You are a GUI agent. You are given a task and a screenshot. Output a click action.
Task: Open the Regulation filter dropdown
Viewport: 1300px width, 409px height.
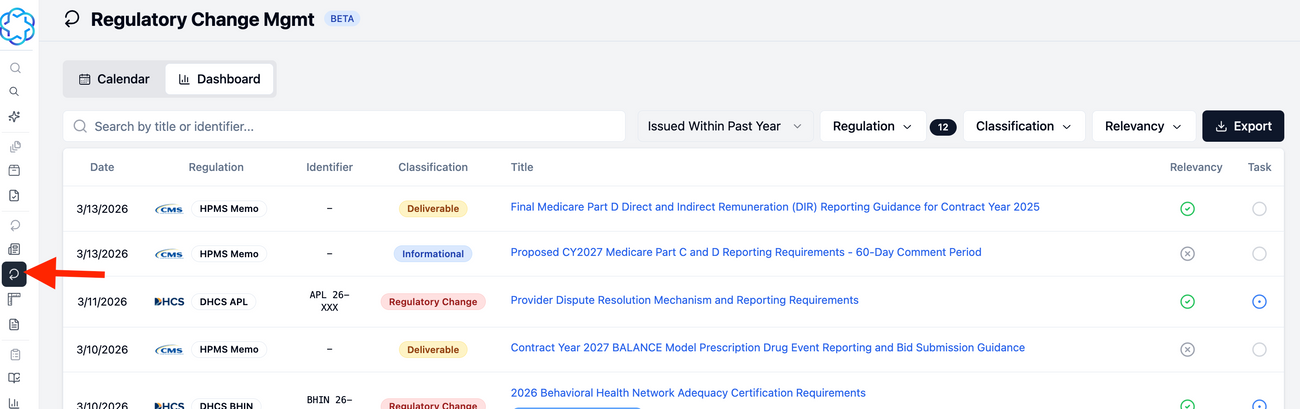tap(872, 126)
